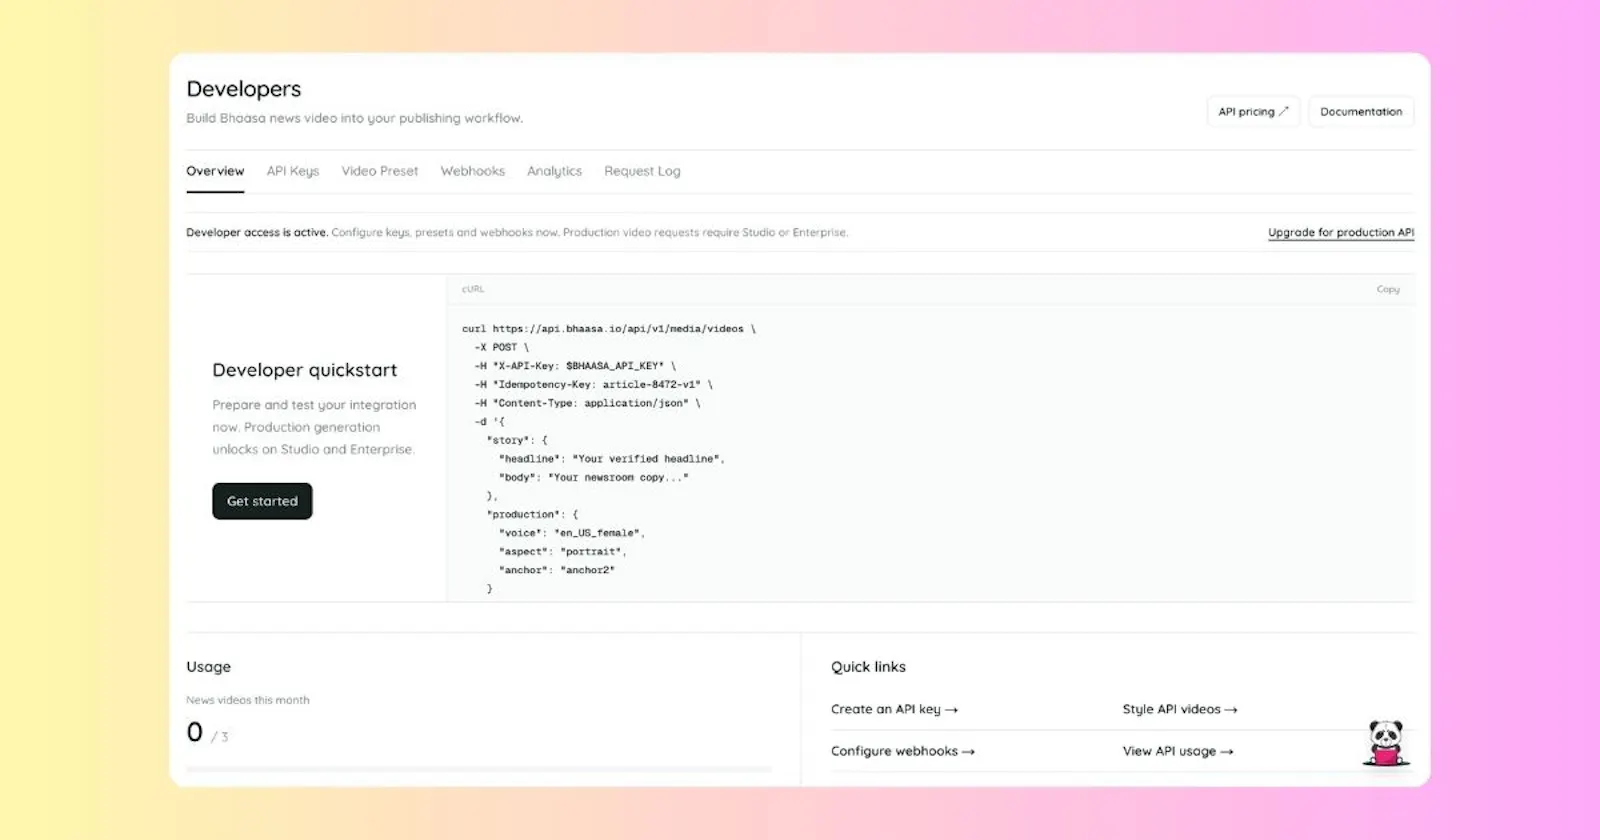Click the usage count value 0
The image size is (1600, 840).
[195, 732]
